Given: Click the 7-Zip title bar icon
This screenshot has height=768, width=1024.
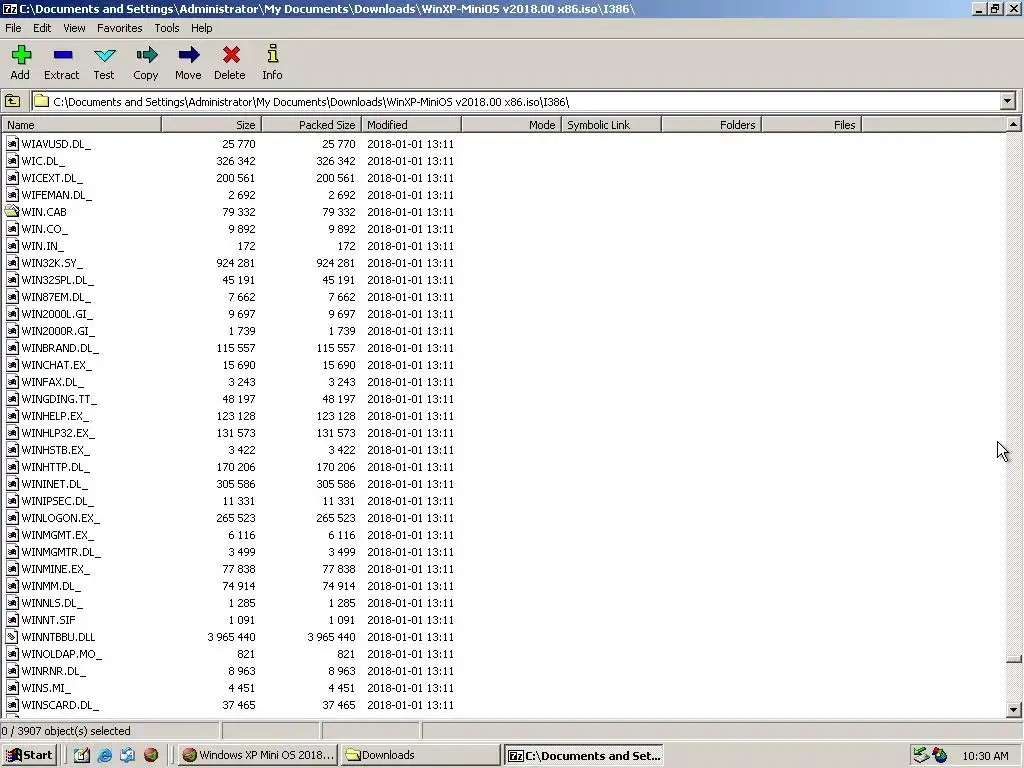Looking at the screenshot, I should (10, 8).
